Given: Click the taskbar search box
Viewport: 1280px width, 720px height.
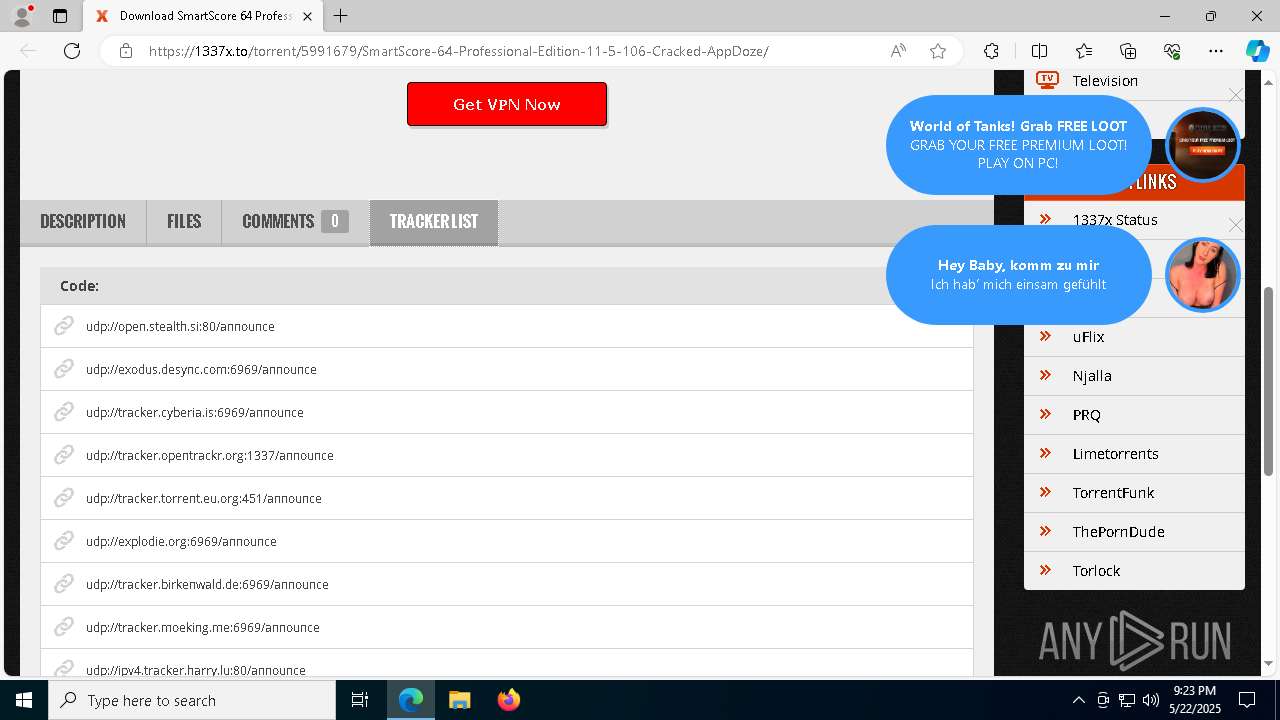Looking at the screenshot, I should pos(192,700).
